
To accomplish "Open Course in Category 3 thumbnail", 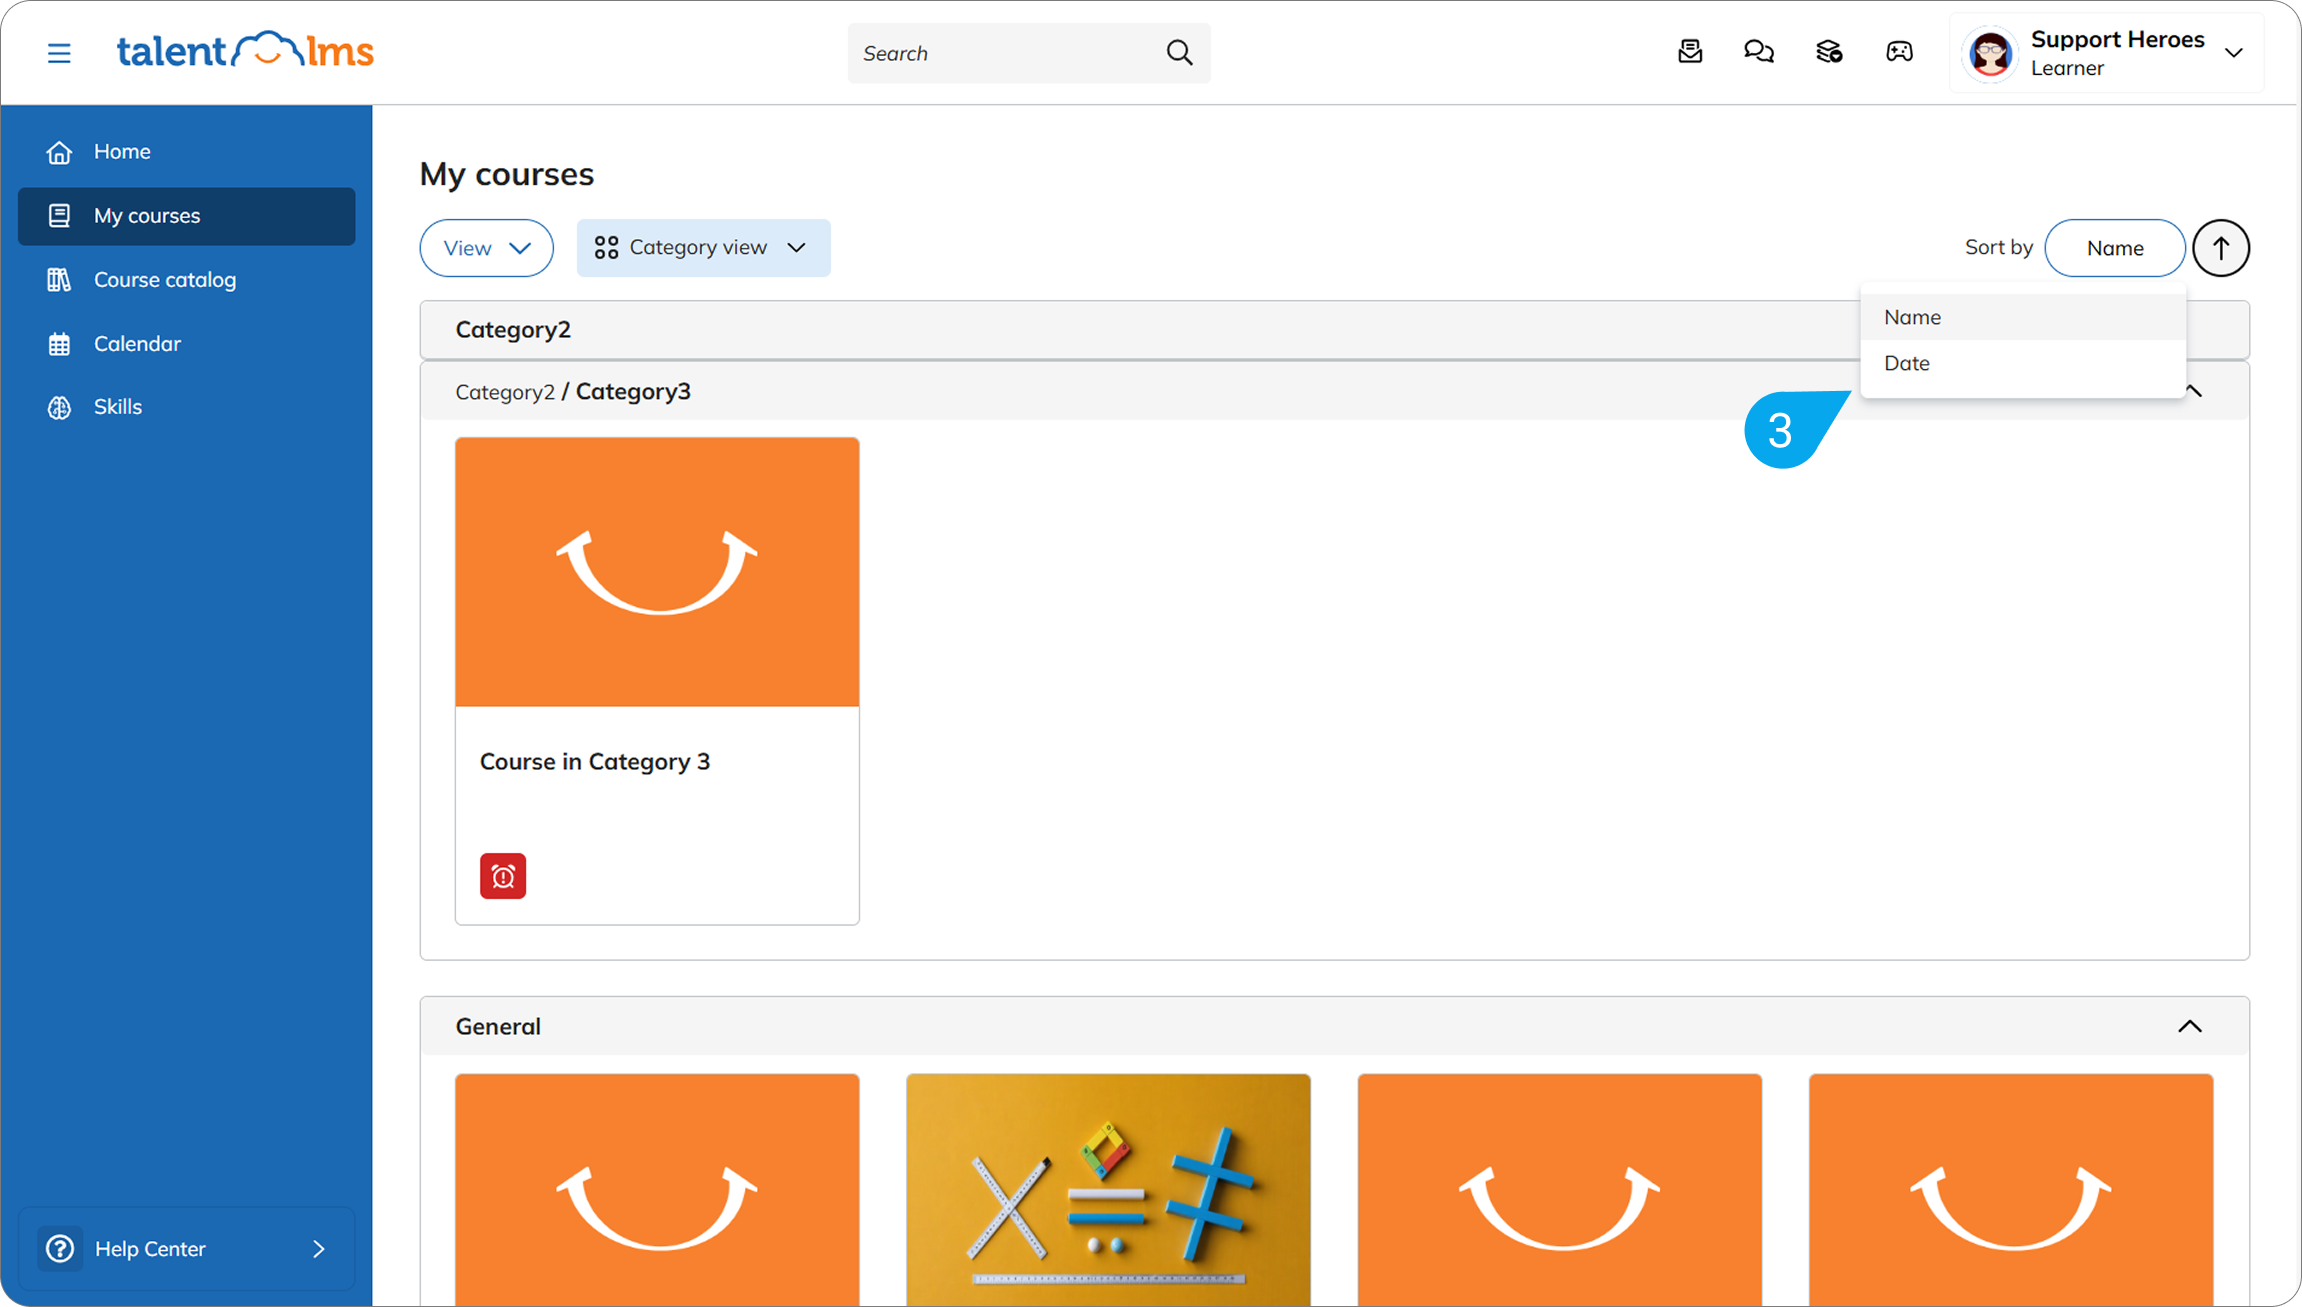I will (x=657, y=572).
